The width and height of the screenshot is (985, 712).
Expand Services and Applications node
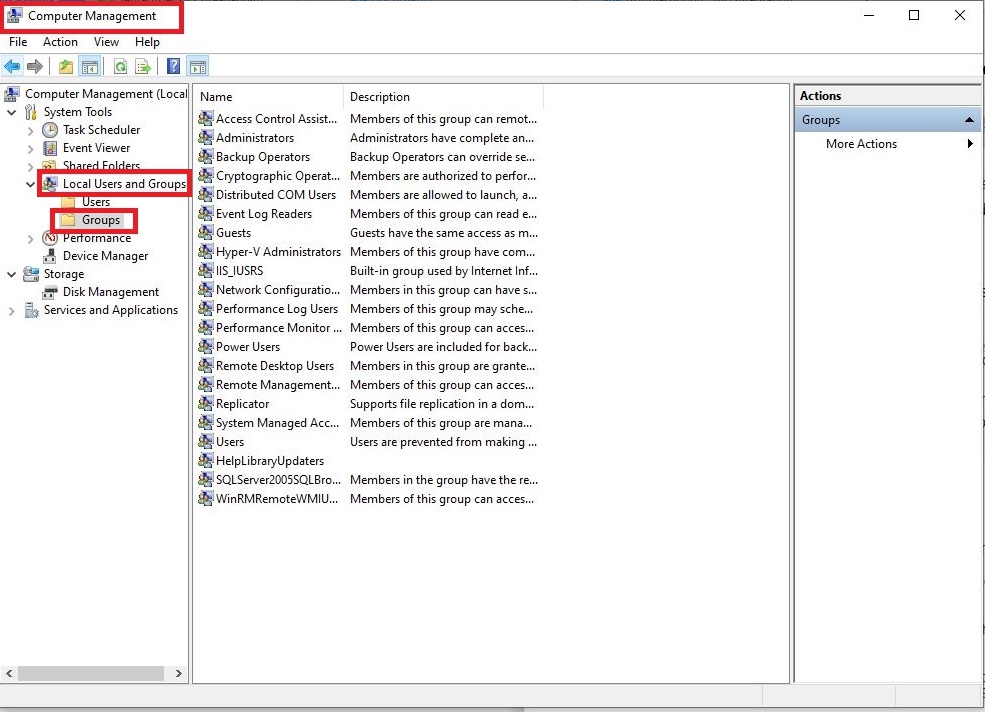pos(11,310)
